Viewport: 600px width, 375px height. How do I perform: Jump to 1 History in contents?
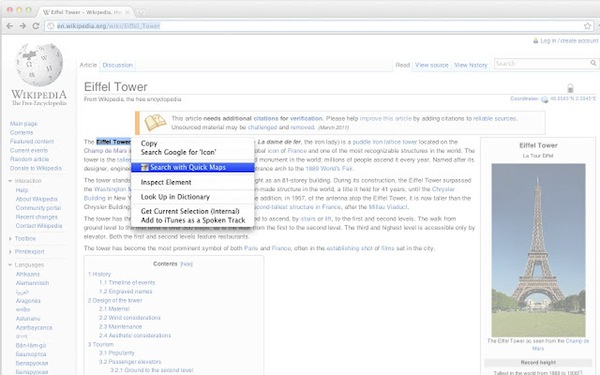pyautogui.click(x=99, y=274)
